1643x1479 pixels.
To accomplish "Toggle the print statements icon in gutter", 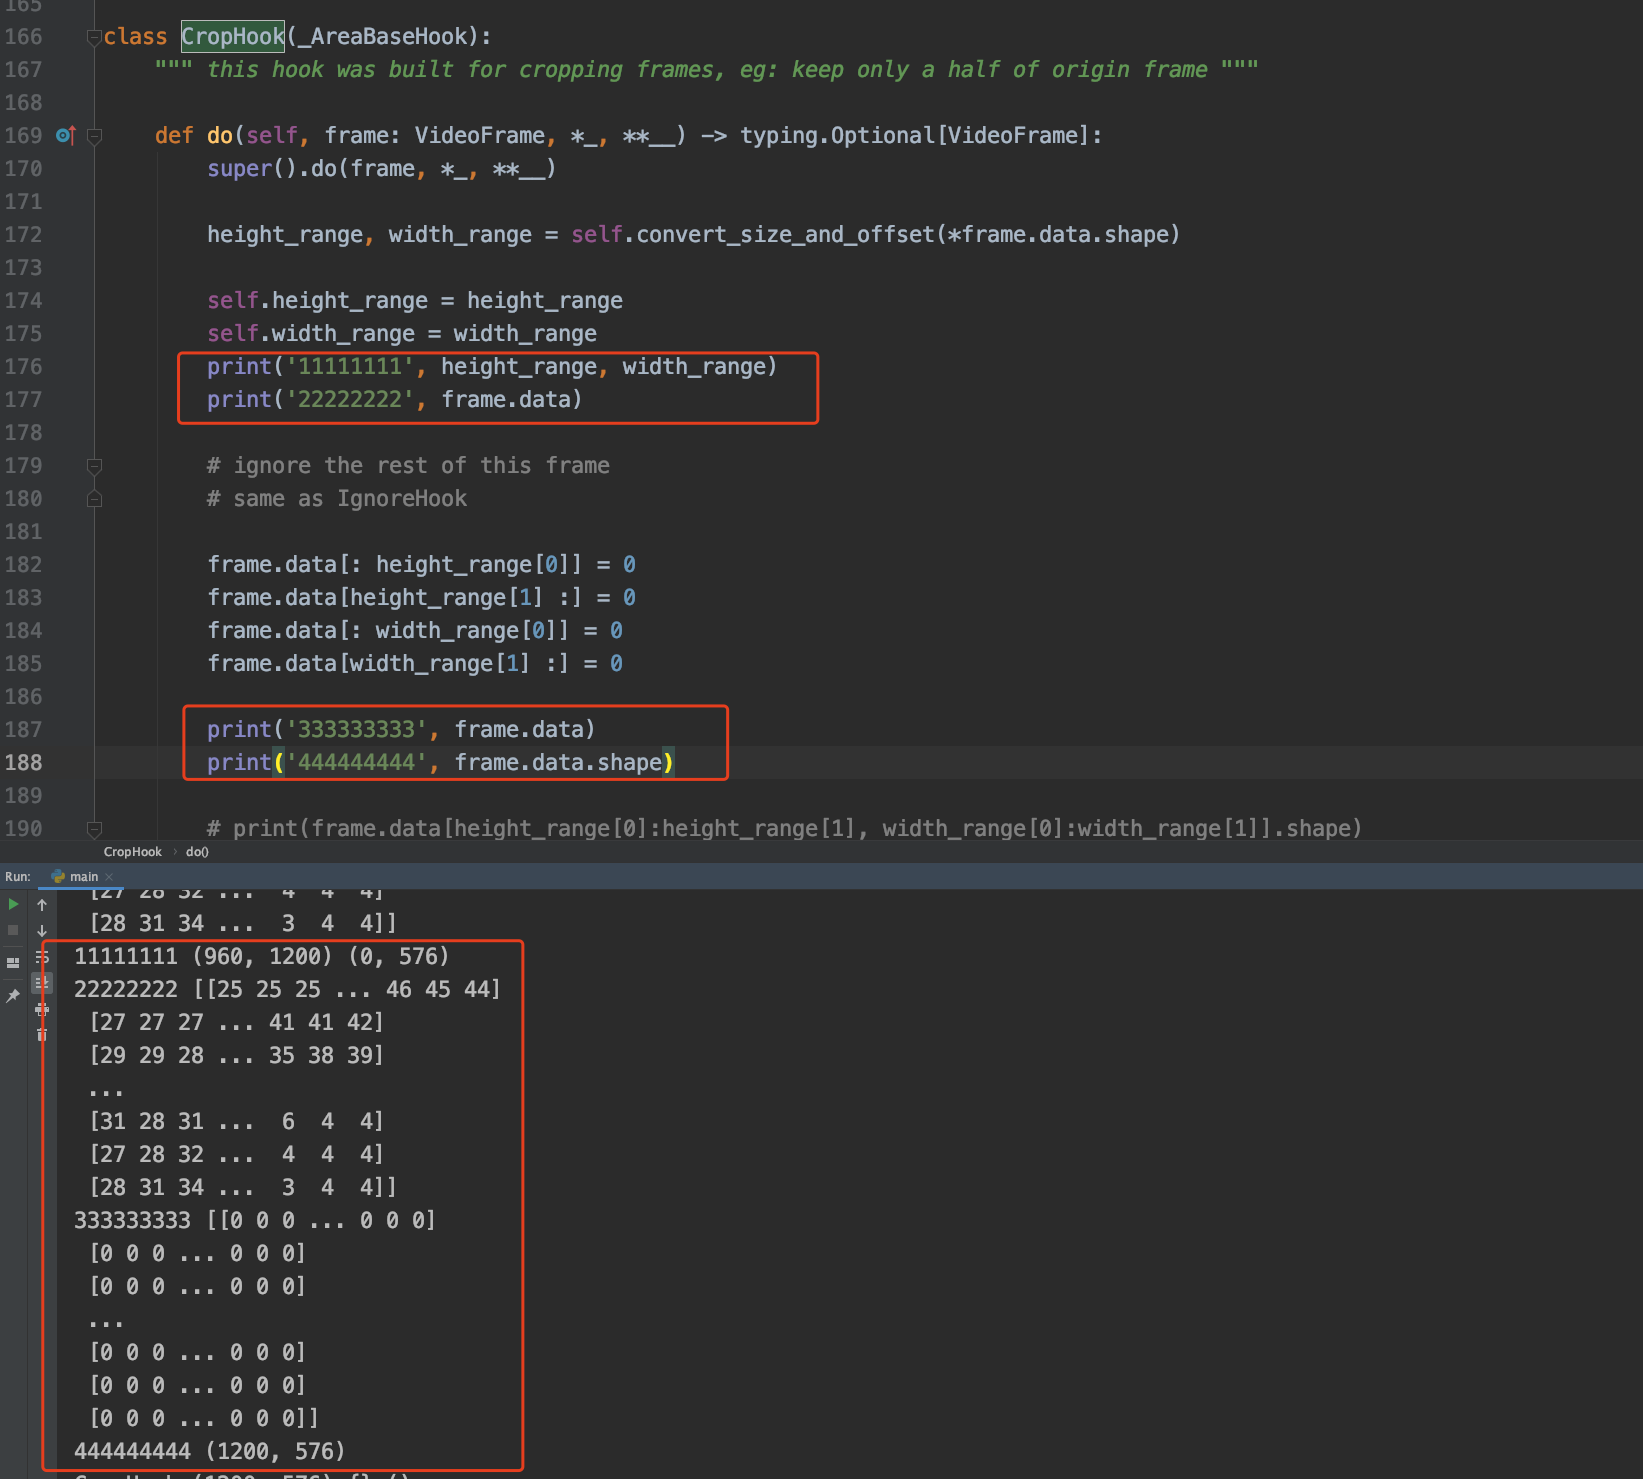I will click(x=42, y=1010).
